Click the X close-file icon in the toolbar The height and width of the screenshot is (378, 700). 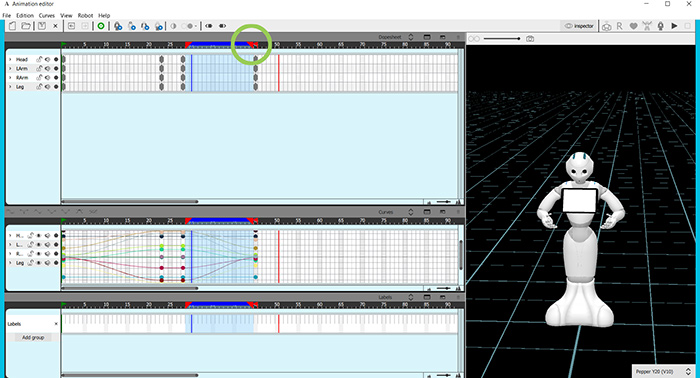(55, 26)
